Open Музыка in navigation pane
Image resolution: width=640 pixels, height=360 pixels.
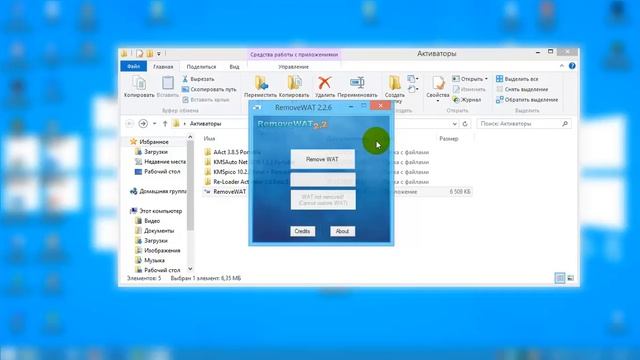click(150, 260)
